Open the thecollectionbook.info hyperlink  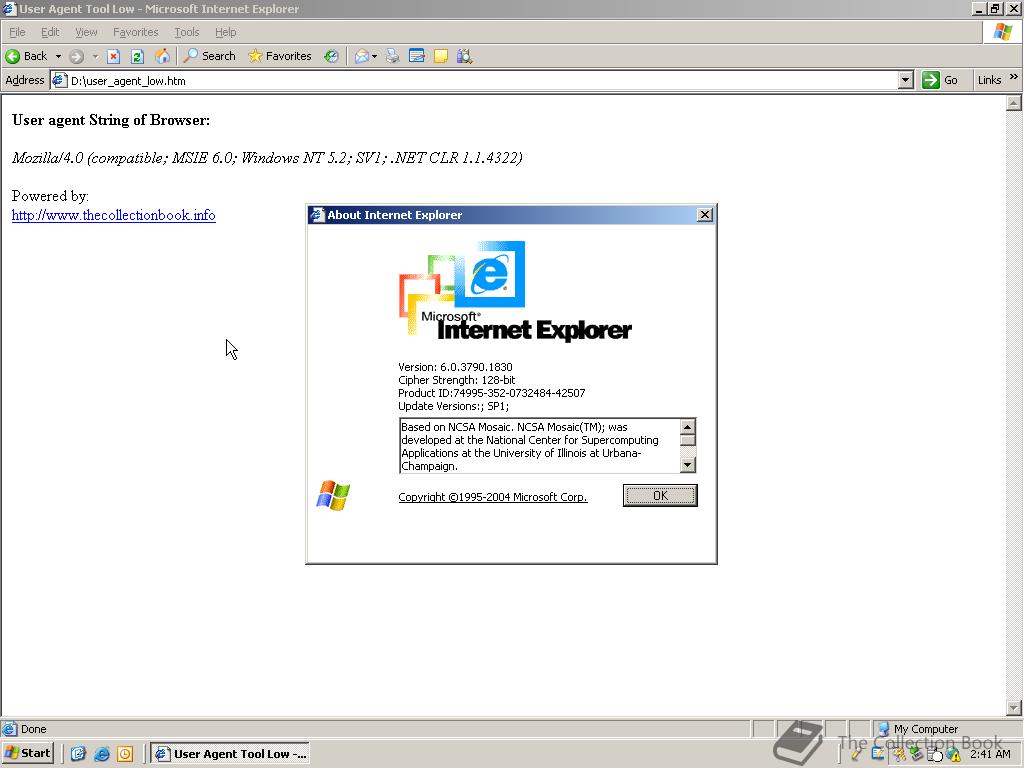click(114, 215)
